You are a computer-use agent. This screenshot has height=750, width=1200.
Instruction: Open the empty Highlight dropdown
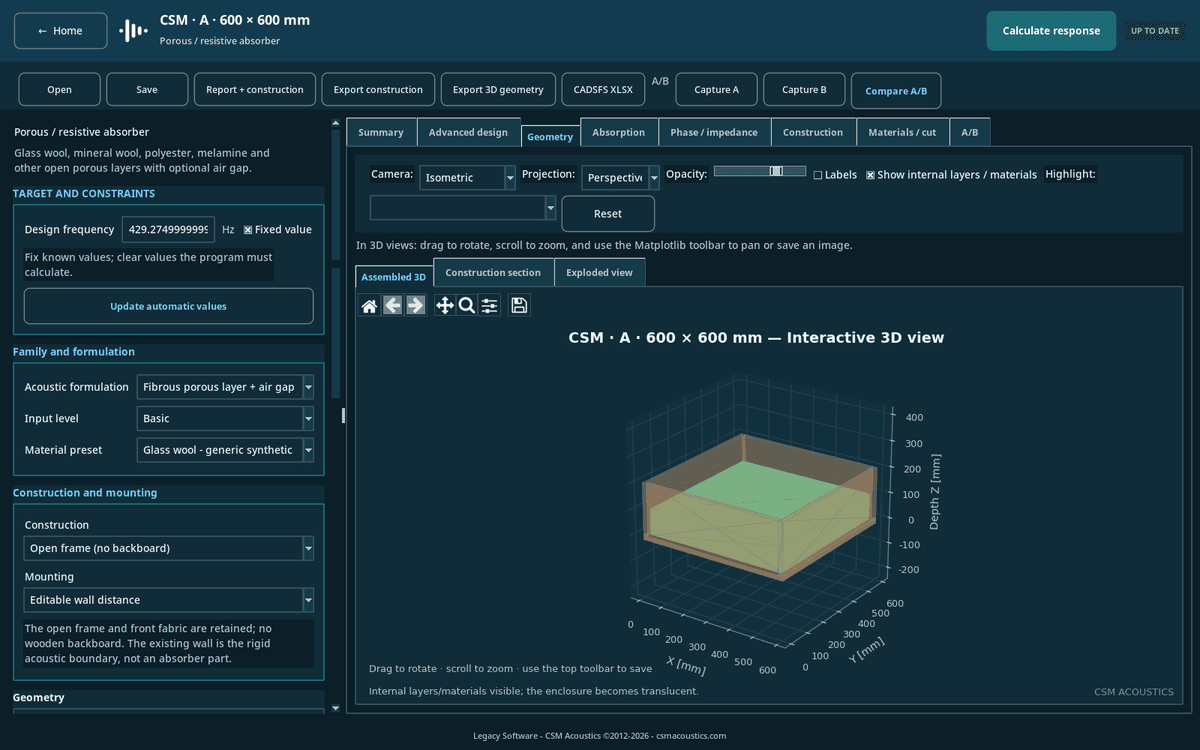(x=463, y=208)
